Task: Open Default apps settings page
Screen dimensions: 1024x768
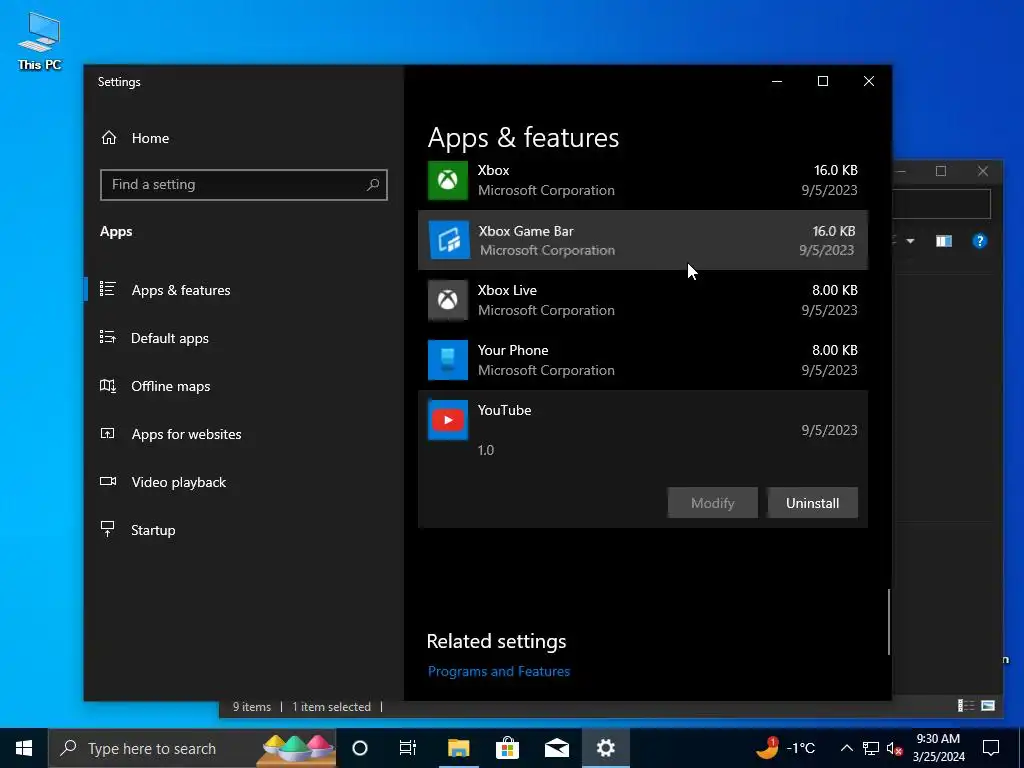Action: point(170,338)
